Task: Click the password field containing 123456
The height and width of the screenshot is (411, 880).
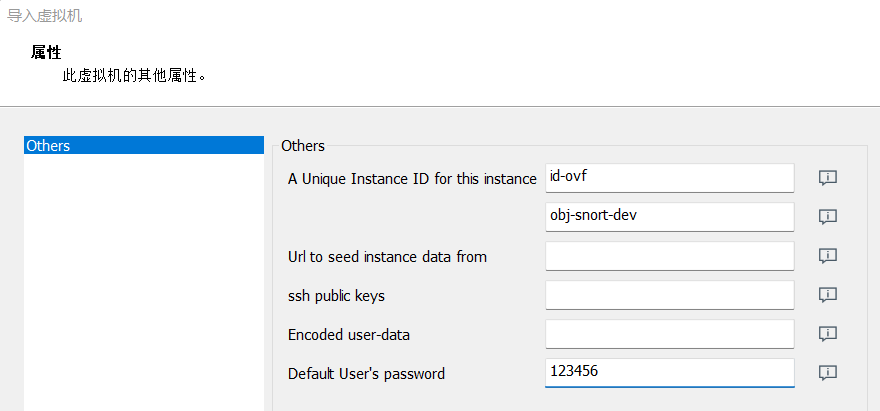Action: 670,373
